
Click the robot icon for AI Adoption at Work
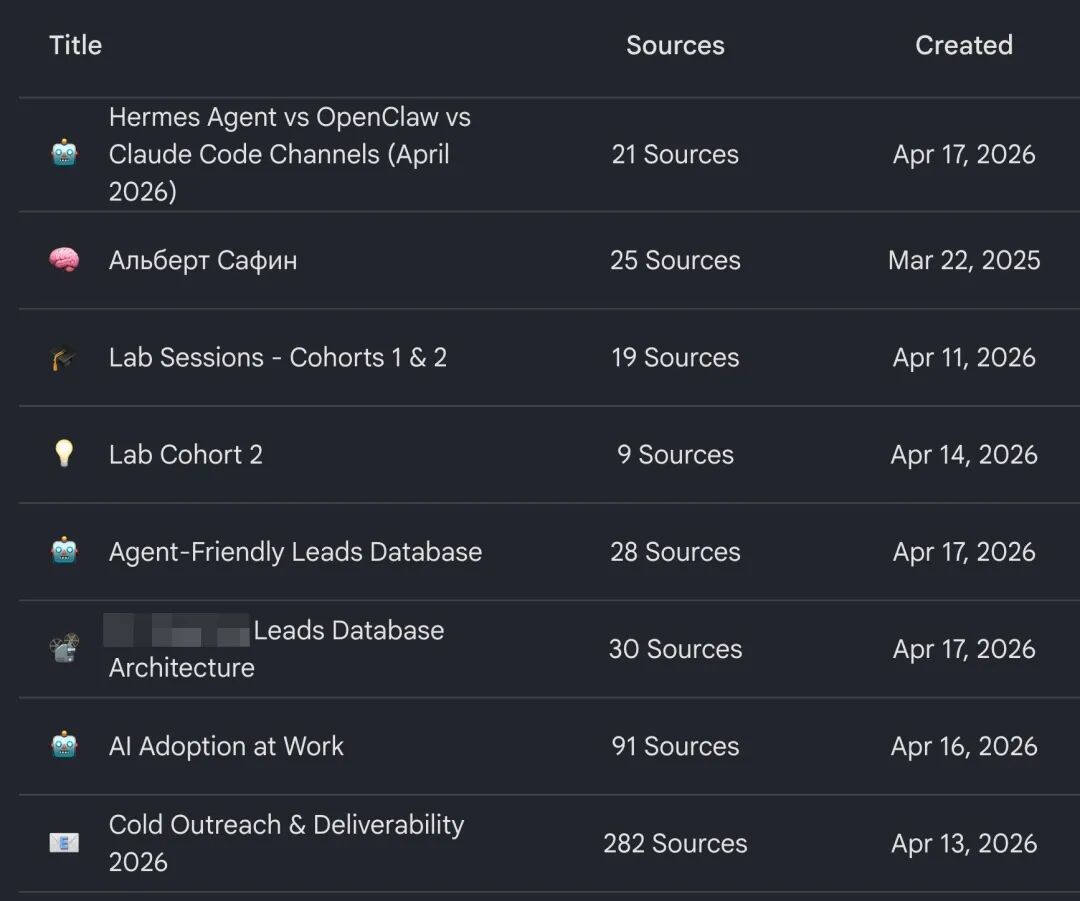64,746
